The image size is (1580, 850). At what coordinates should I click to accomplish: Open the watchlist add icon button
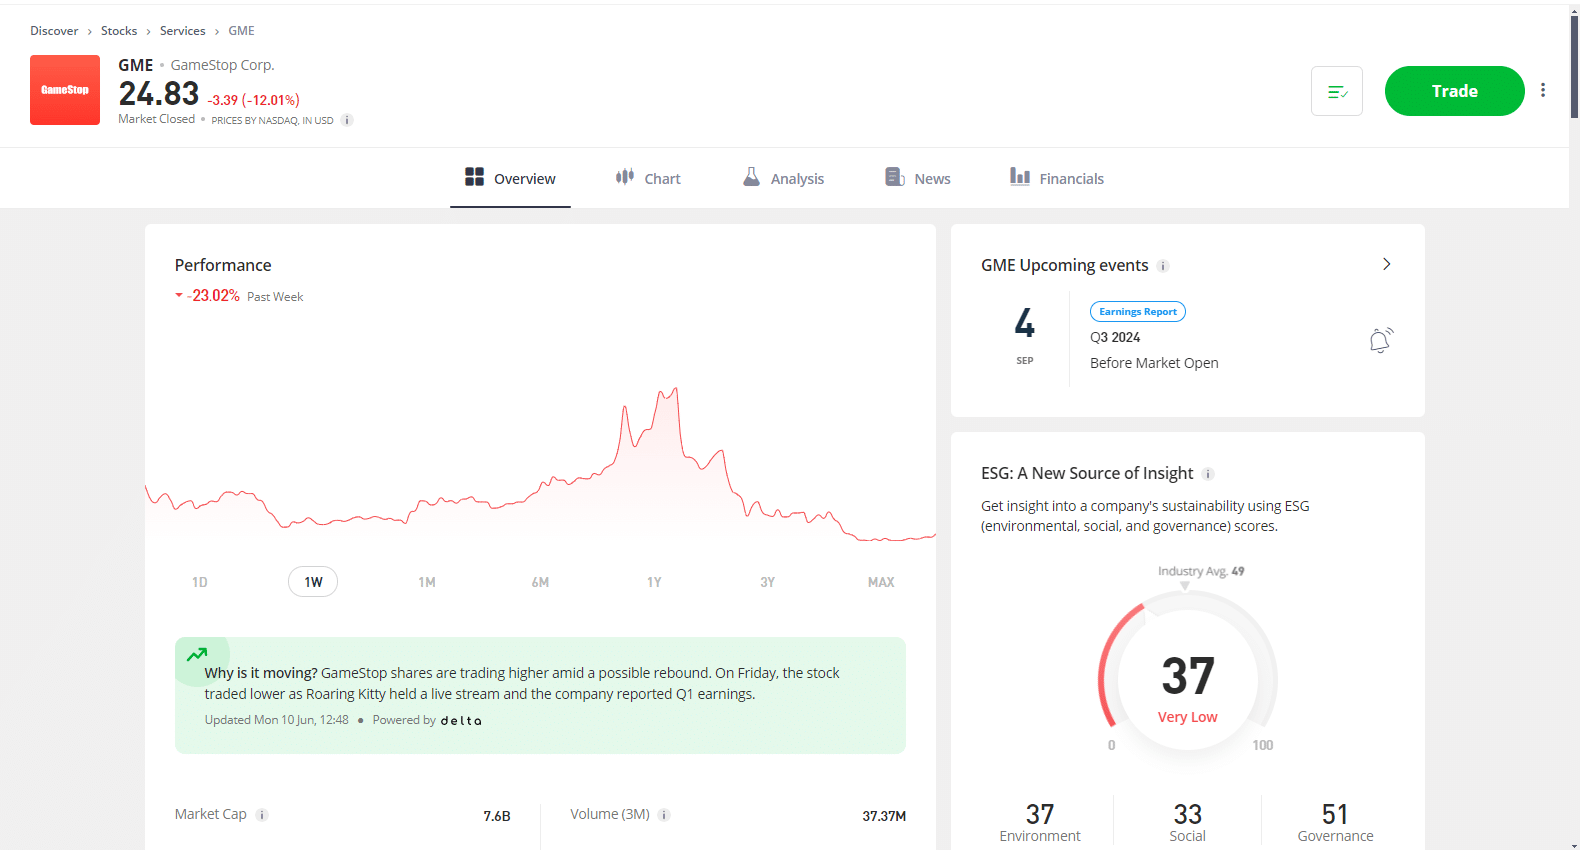point(1337,91)
